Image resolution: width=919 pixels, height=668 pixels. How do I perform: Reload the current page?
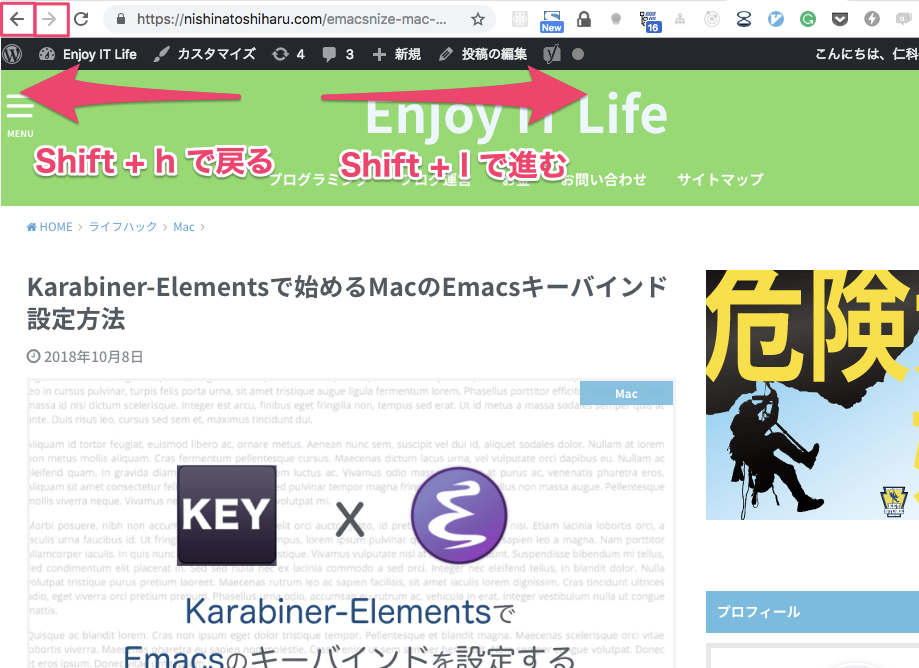tap(82, 17)
